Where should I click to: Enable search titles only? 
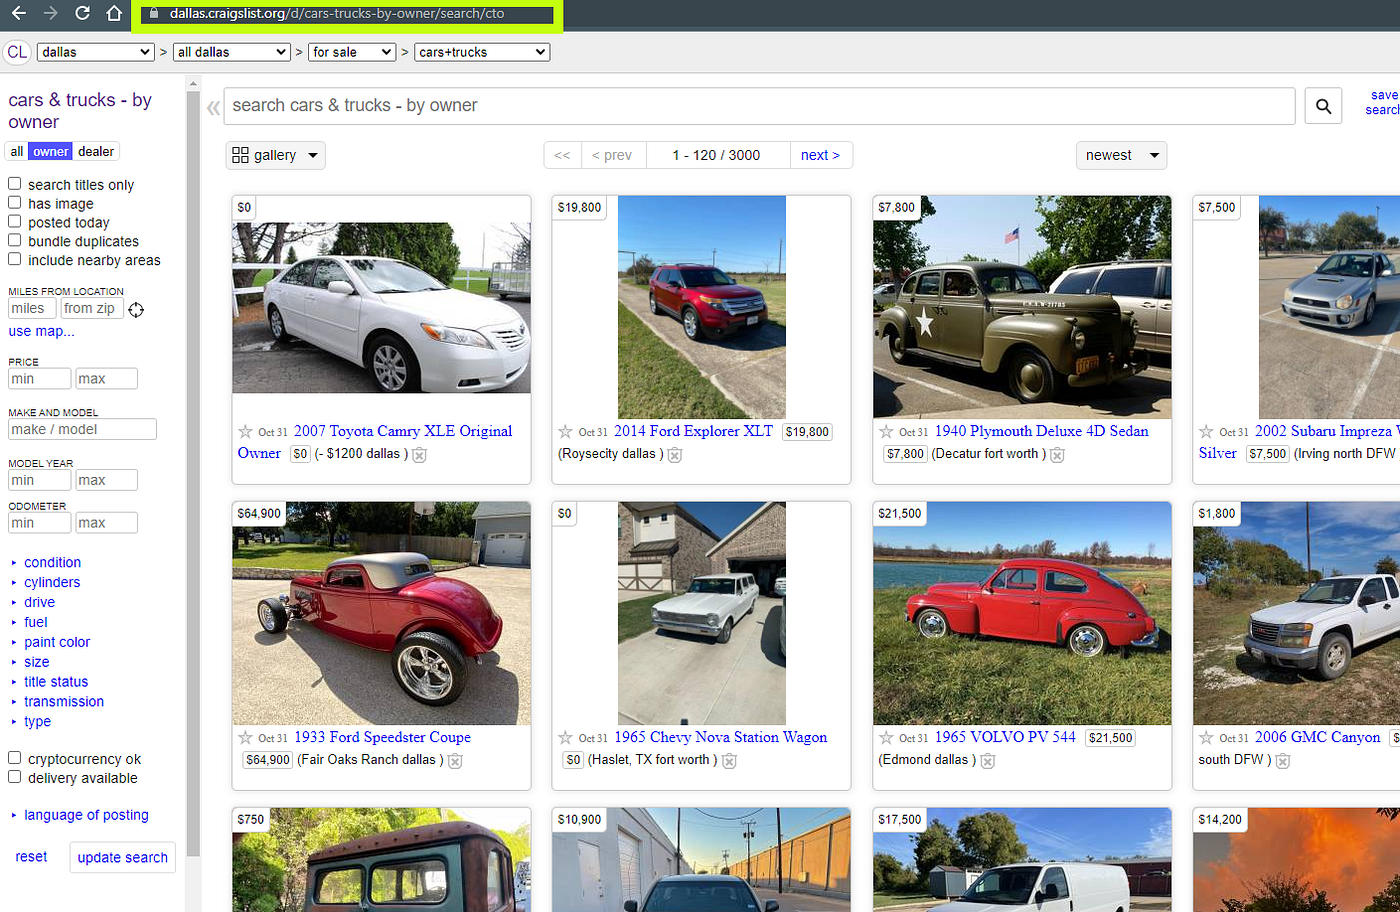coord(15,184)
